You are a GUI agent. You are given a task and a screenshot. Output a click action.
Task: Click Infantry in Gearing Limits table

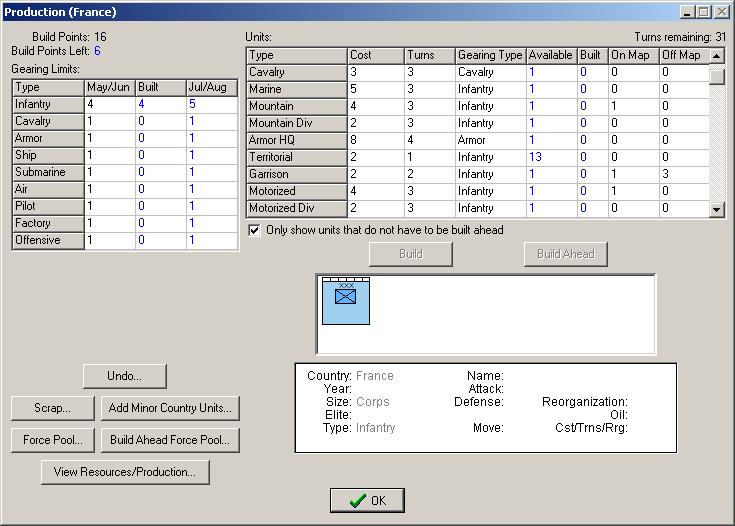(x=48, y=104)
